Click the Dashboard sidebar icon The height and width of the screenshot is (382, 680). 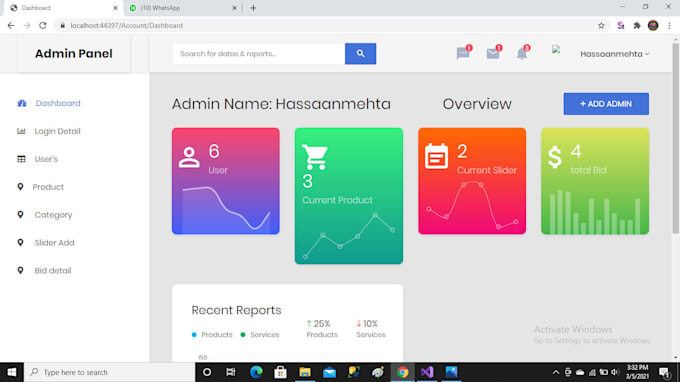(22, 103)
